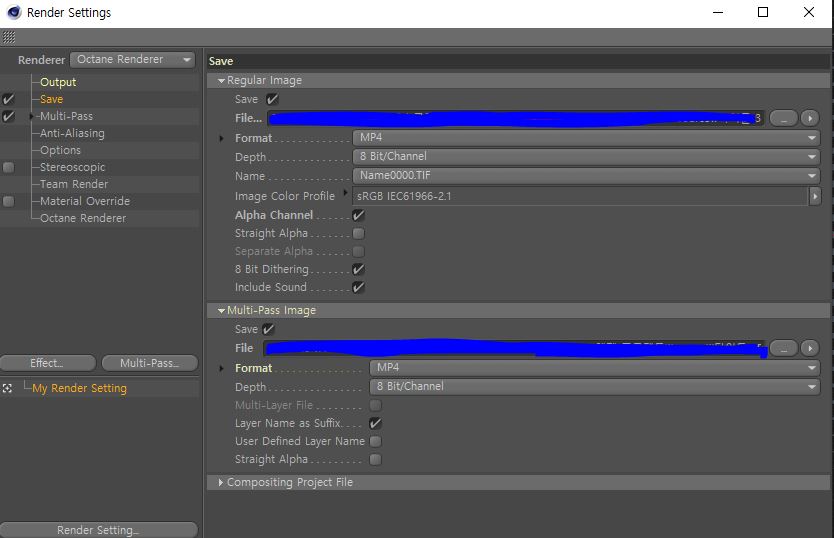Open the Regular Image Depth dropdown
Screen dimensions: 834x538
[x=586, y=156]
